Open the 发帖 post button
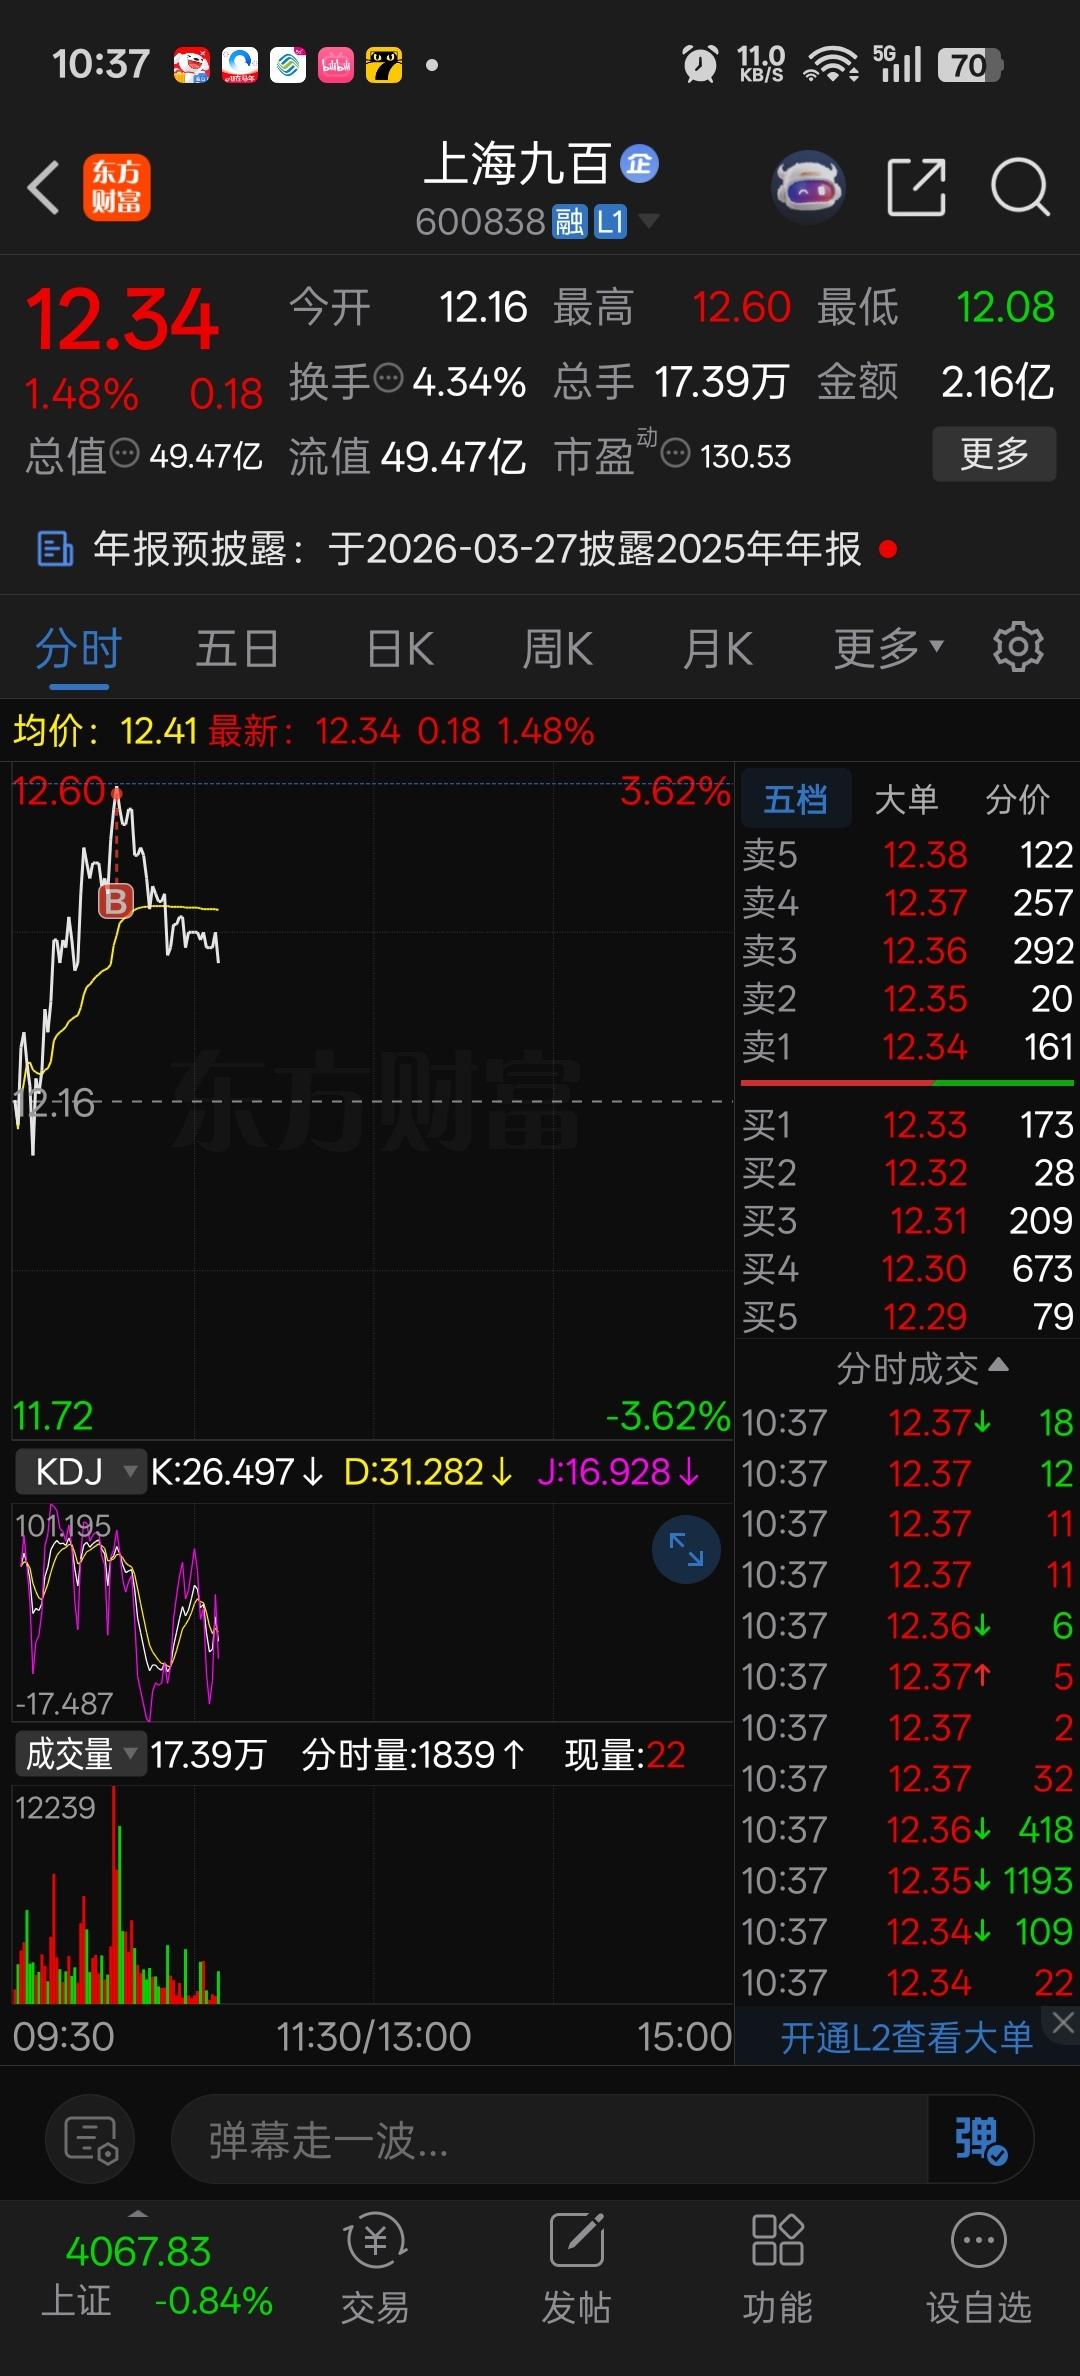This screenshot has width=1080, height=2376. (577, 2270)
